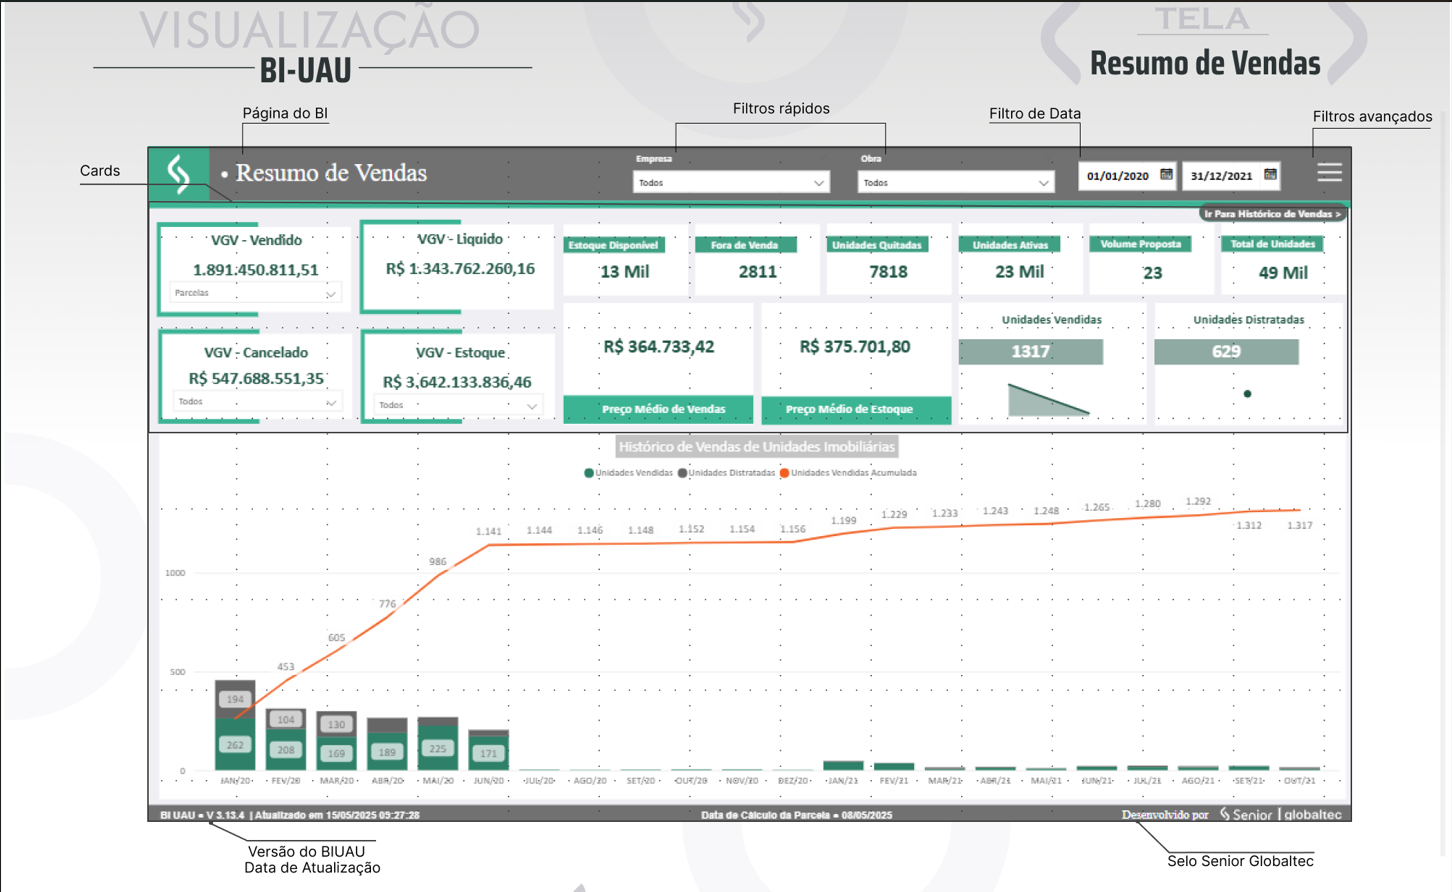The width and height of the screenshot is (1452, 892).
Task: Open calendar picker for end date 31/12/2021
Action: pyautogui.click(x=1270, y=175)
